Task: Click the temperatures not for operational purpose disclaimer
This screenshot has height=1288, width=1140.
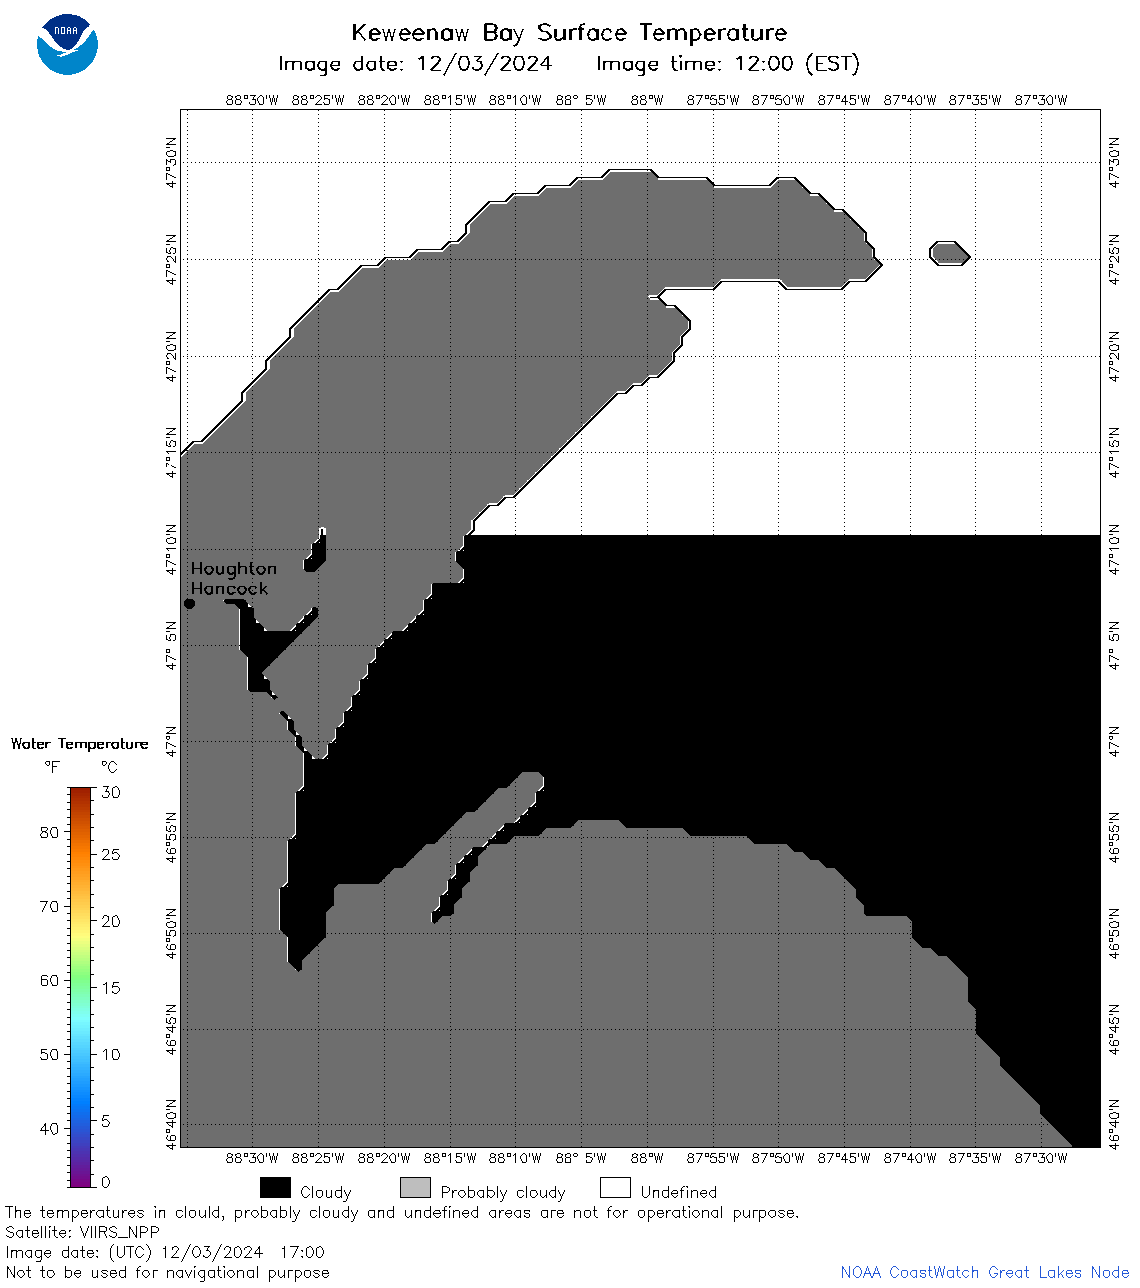Action: [402, 1212]
